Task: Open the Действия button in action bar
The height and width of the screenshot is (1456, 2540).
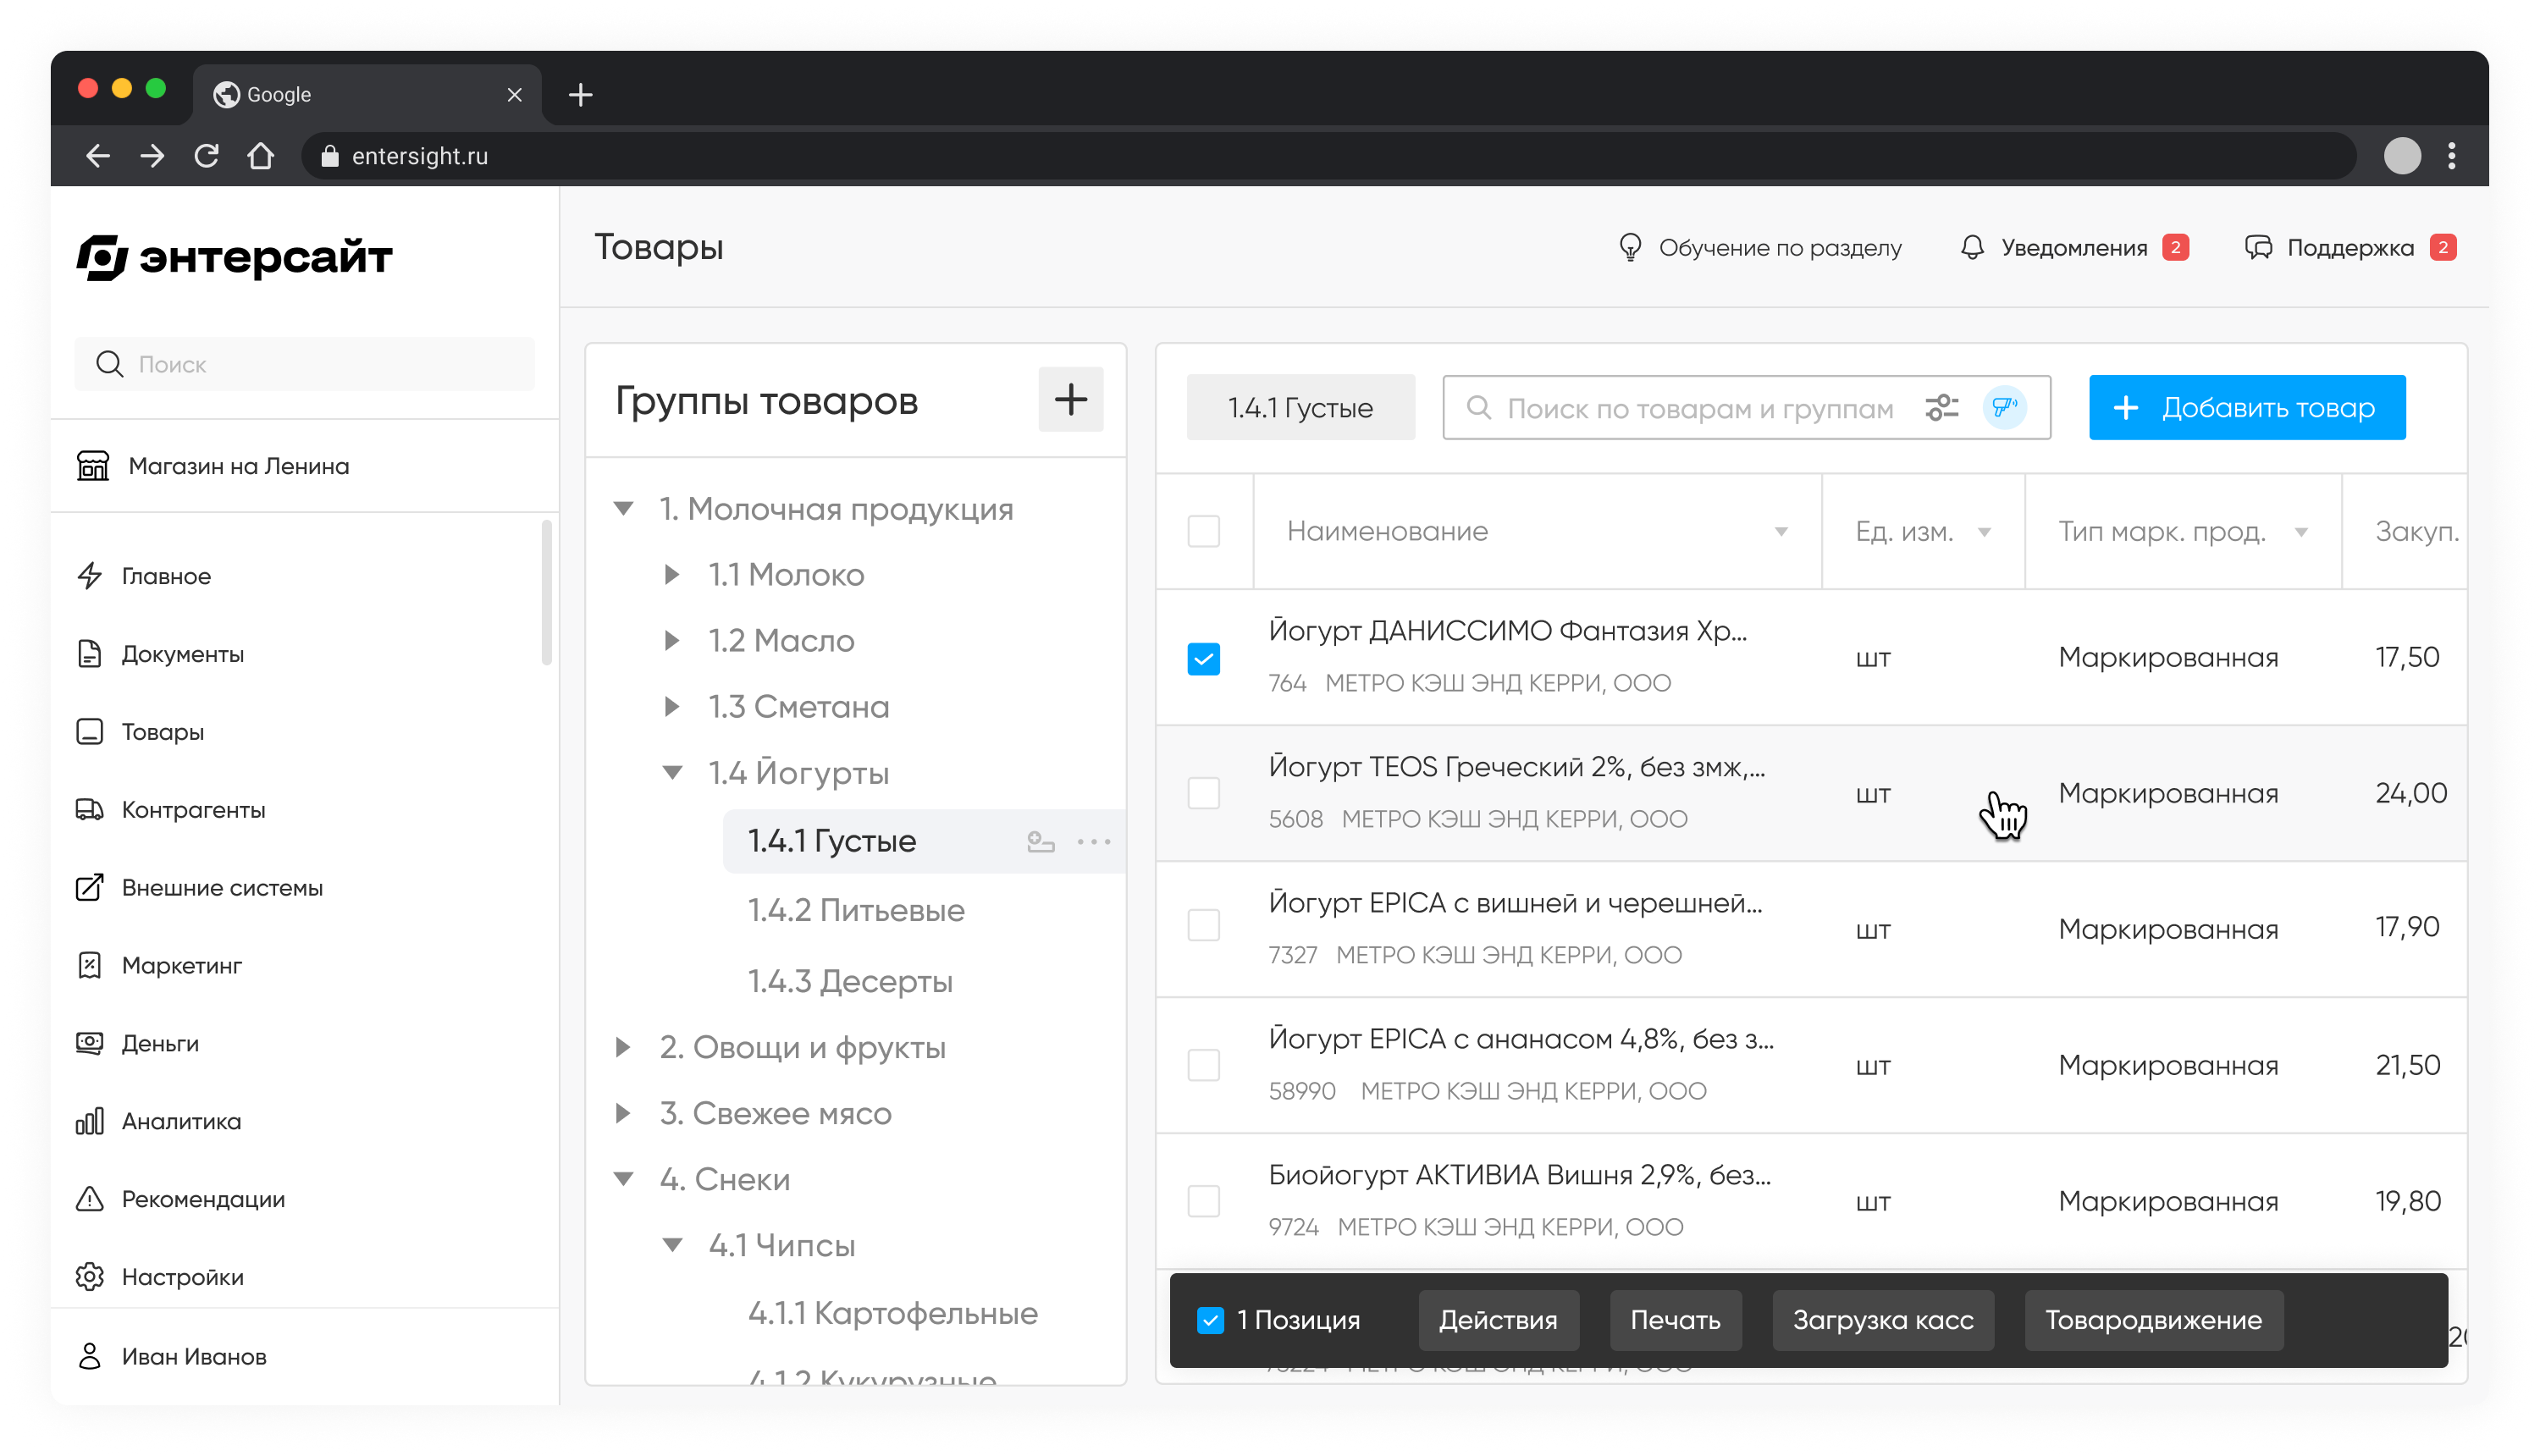Action: pos(1498,1321)
